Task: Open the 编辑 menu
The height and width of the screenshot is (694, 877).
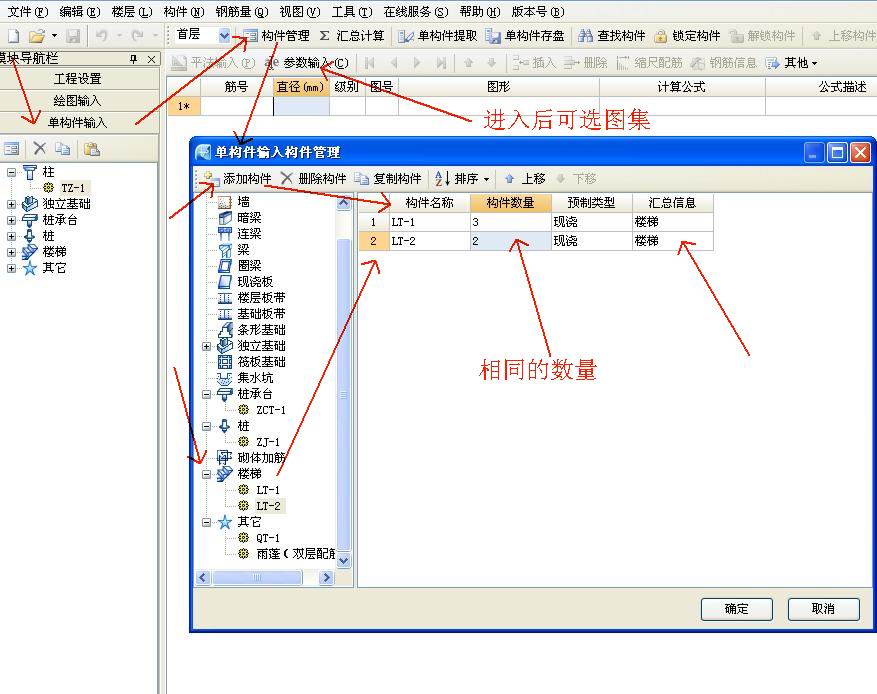Action: pos(80,11)
